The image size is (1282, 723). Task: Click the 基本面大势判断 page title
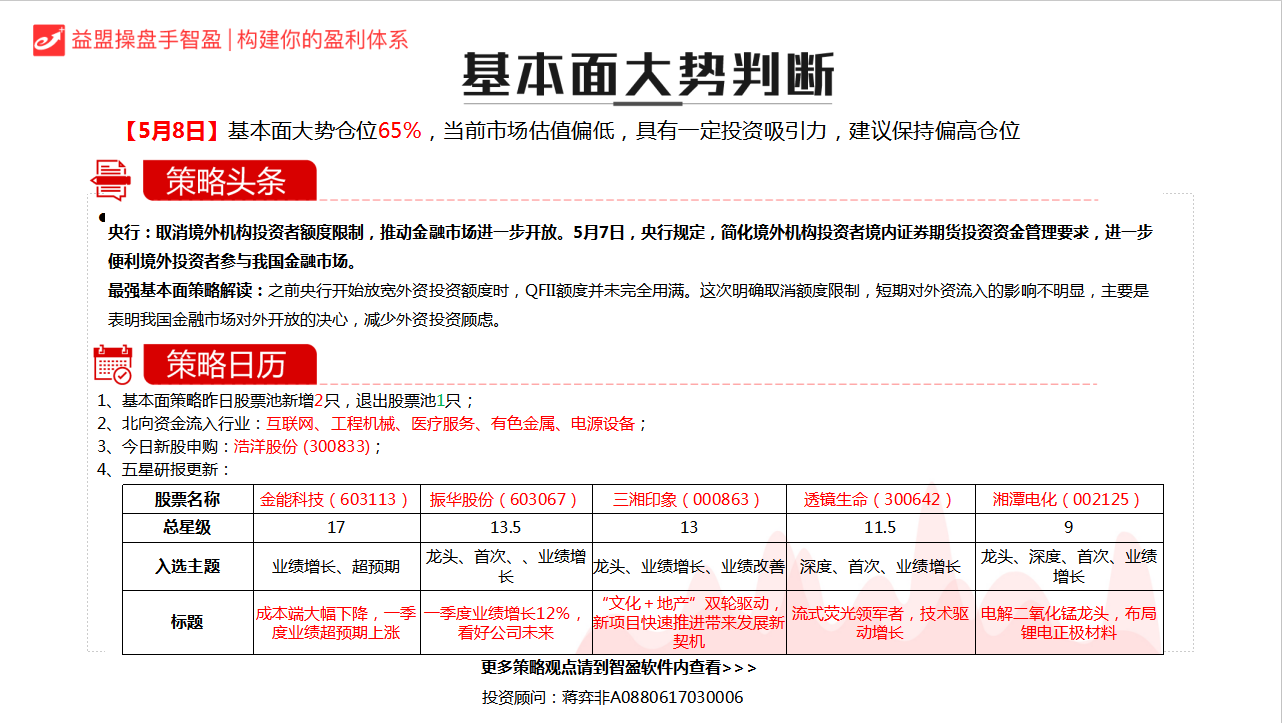point(647,75)
